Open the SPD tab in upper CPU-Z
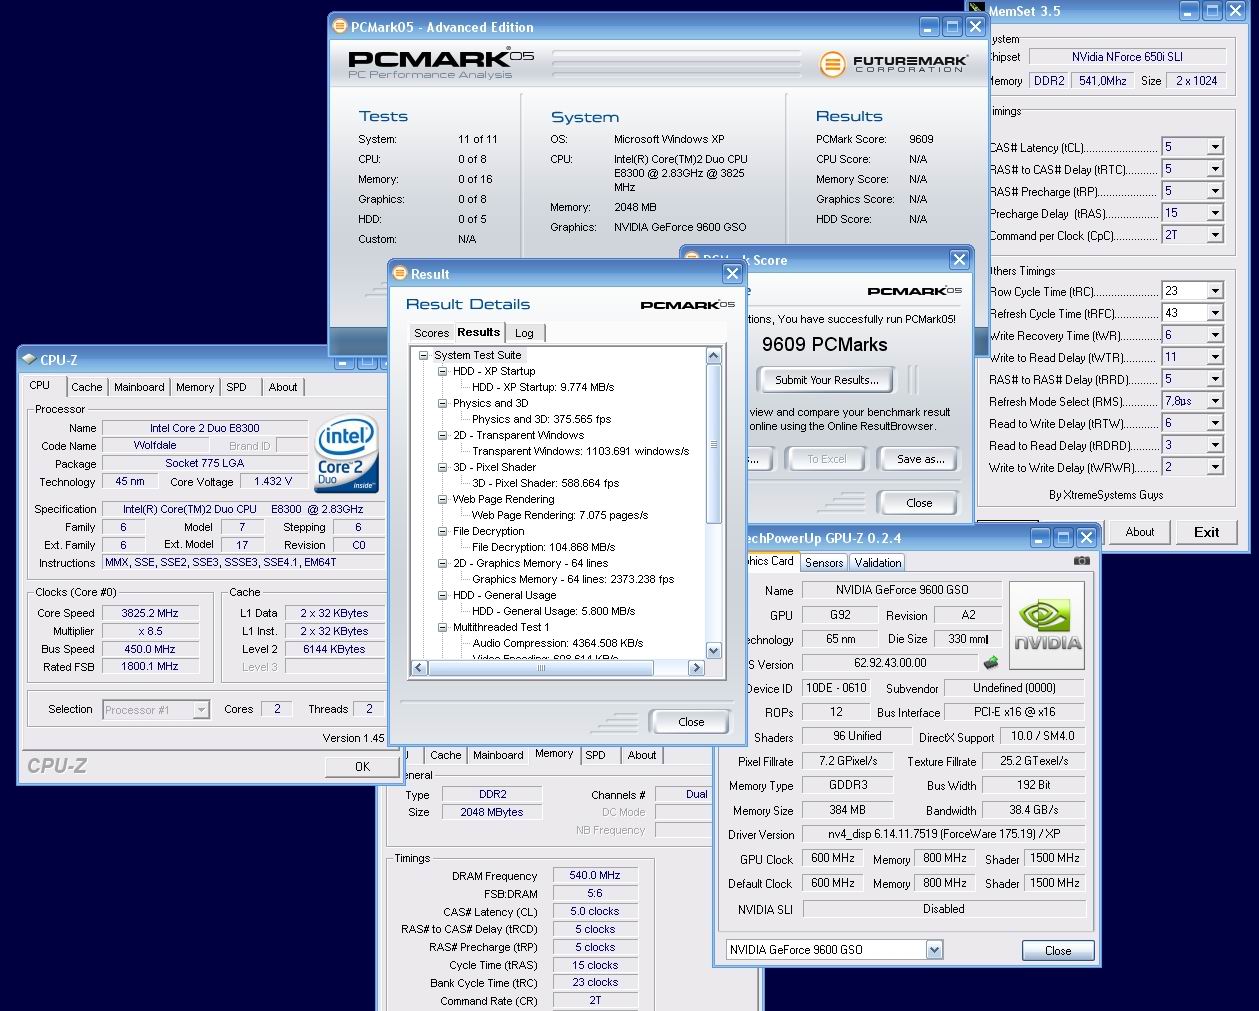 (x=236, y=387)
